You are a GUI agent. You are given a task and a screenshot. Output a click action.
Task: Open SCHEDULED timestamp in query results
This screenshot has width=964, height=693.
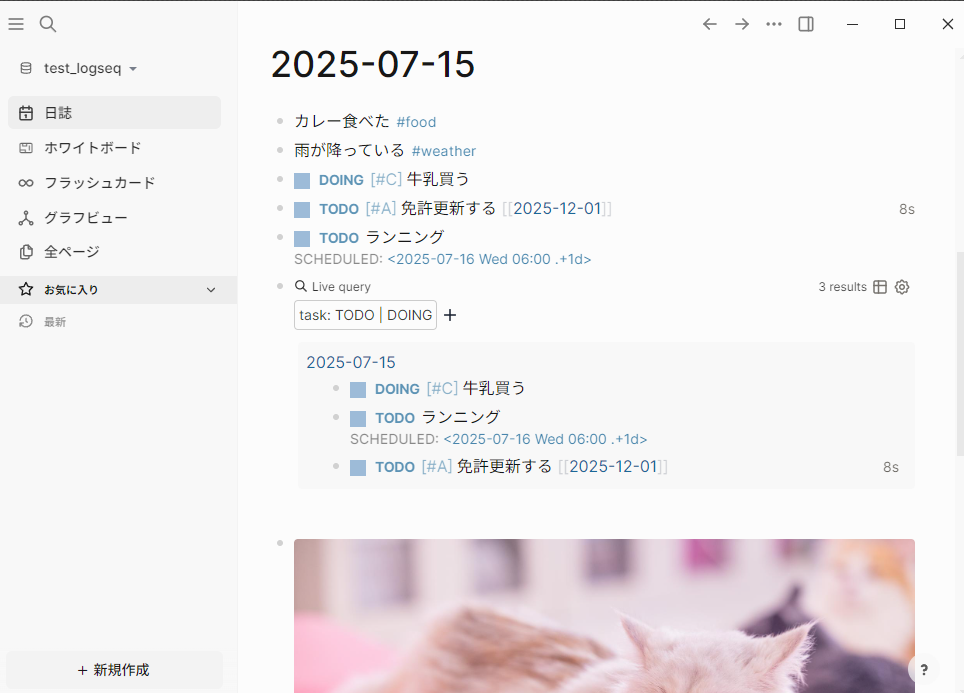545,439
